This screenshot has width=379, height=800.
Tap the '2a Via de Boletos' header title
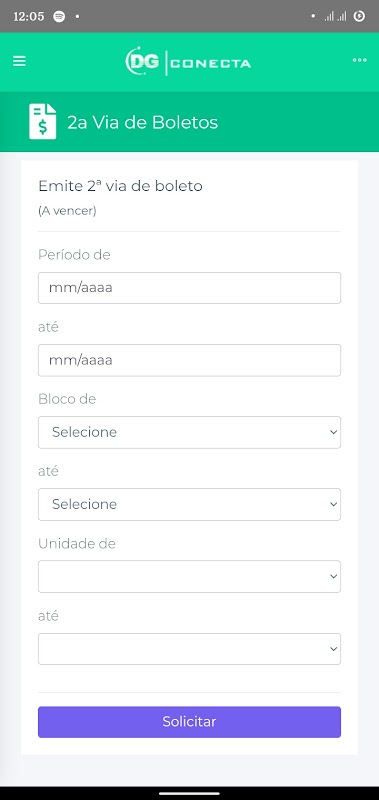click(143, 122)
